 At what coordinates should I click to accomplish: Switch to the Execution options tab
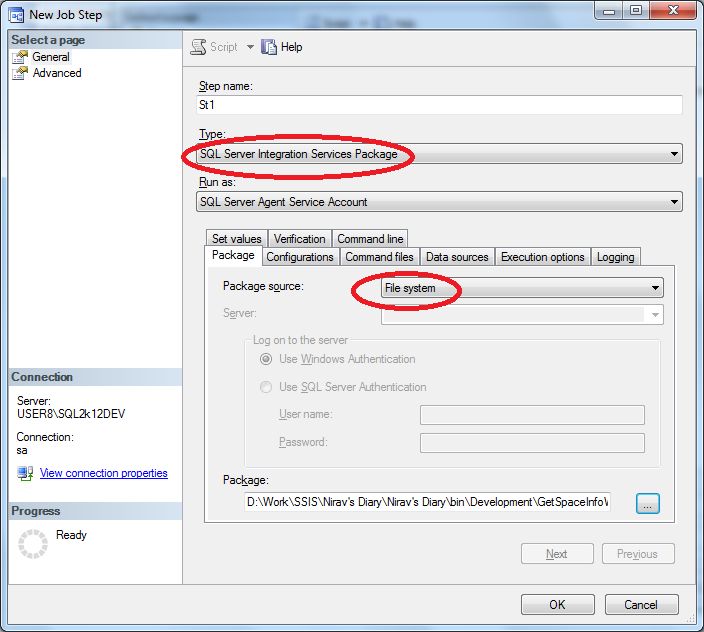(x=543, y=257)
